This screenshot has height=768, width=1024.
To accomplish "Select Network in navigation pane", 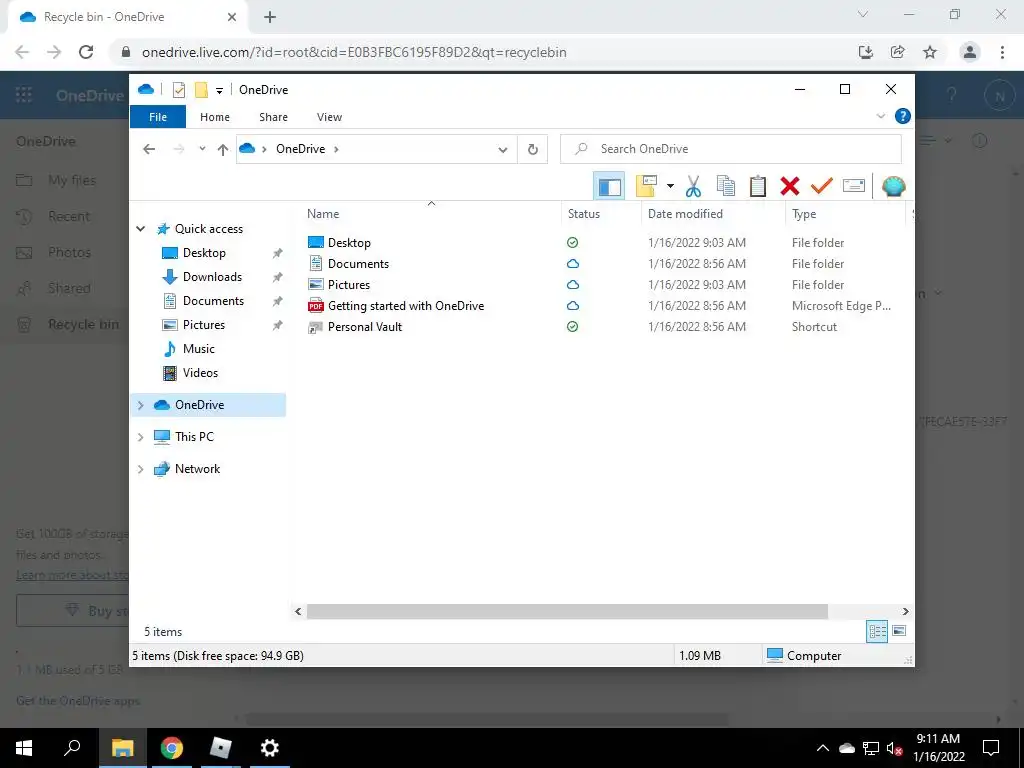I will [x=197, y=469].
